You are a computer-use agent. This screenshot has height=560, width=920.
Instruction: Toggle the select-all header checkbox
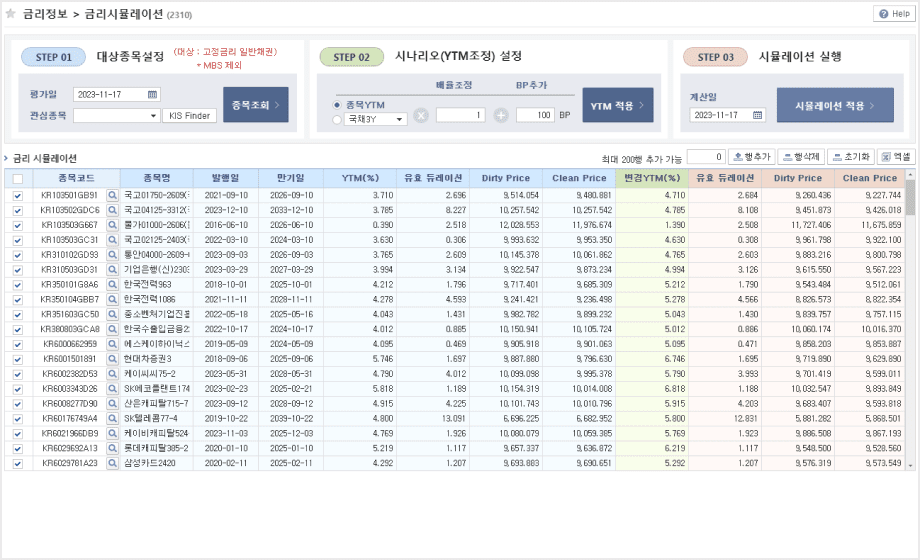[x=18, y=179]
